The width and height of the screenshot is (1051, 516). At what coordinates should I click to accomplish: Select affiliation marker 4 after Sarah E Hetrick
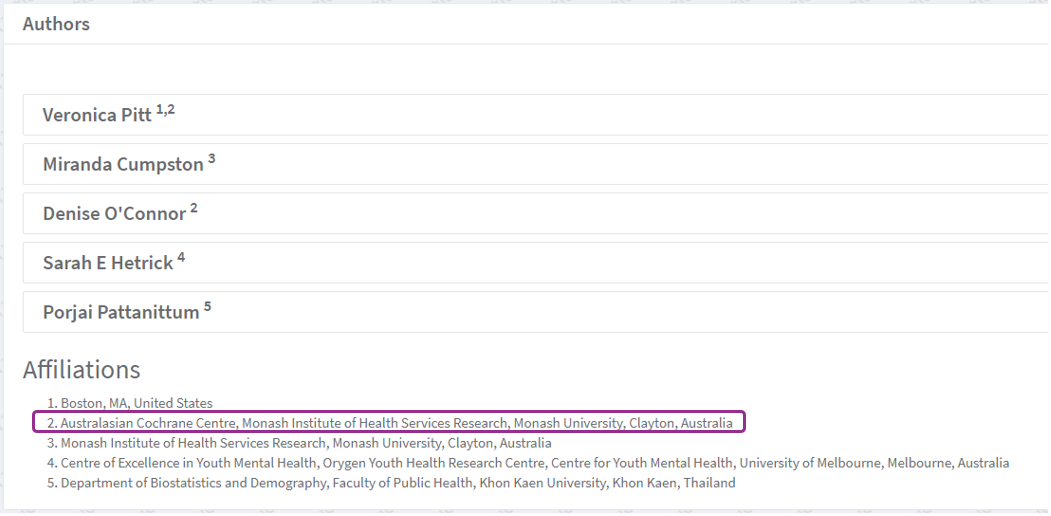pyautogui.click(x=181, y=258)
